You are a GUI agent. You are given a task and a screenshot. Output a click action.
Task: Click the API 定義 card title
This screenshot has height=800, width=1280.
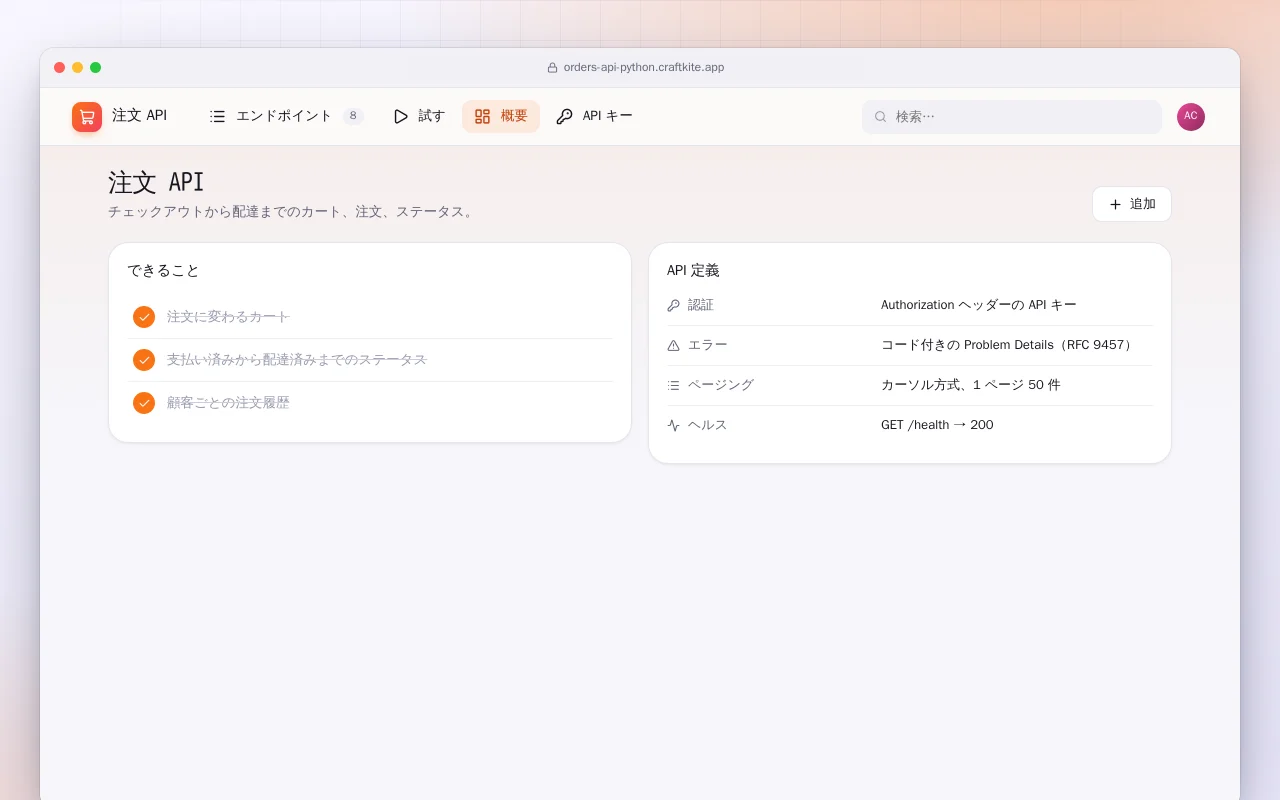(693, 270)
